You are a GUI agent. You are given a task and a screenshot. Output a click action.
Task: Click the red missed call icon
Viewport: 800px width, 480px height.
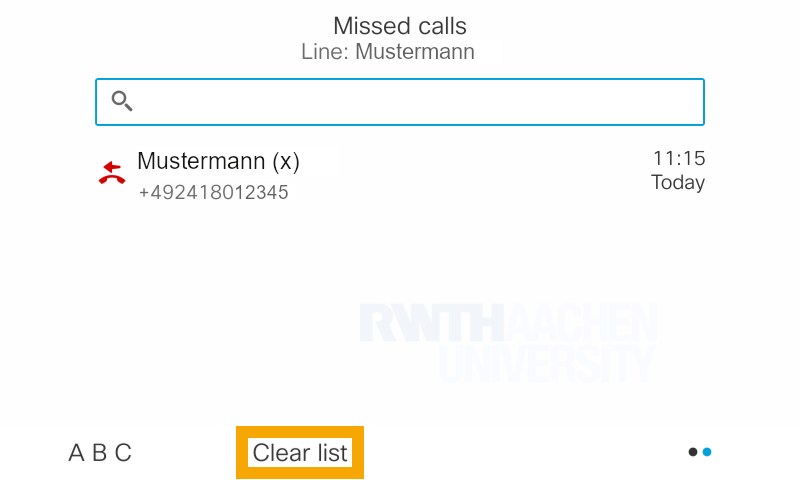112,174
